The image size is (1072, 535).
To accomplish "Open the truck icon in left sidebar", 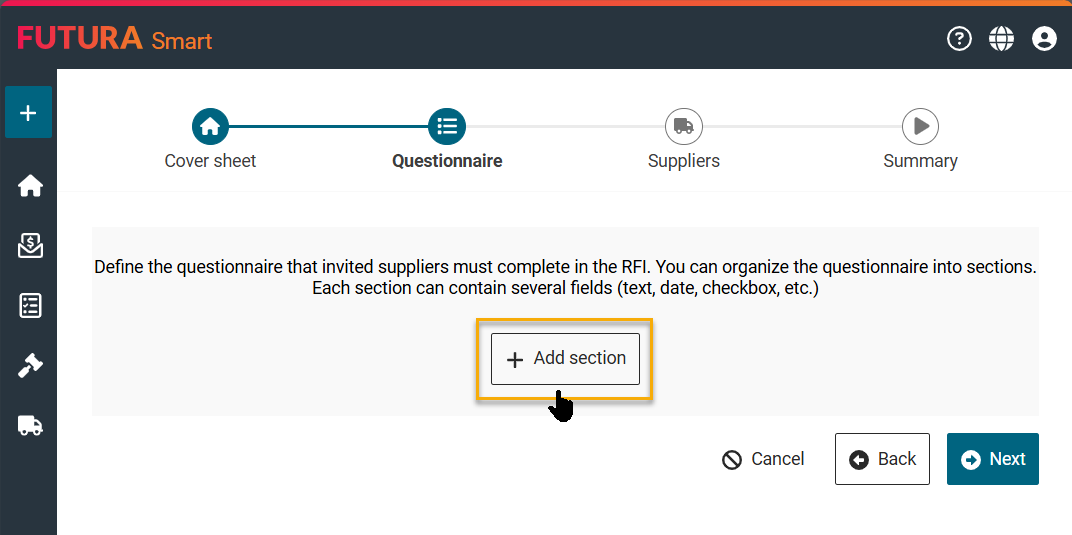I will 30,426.
